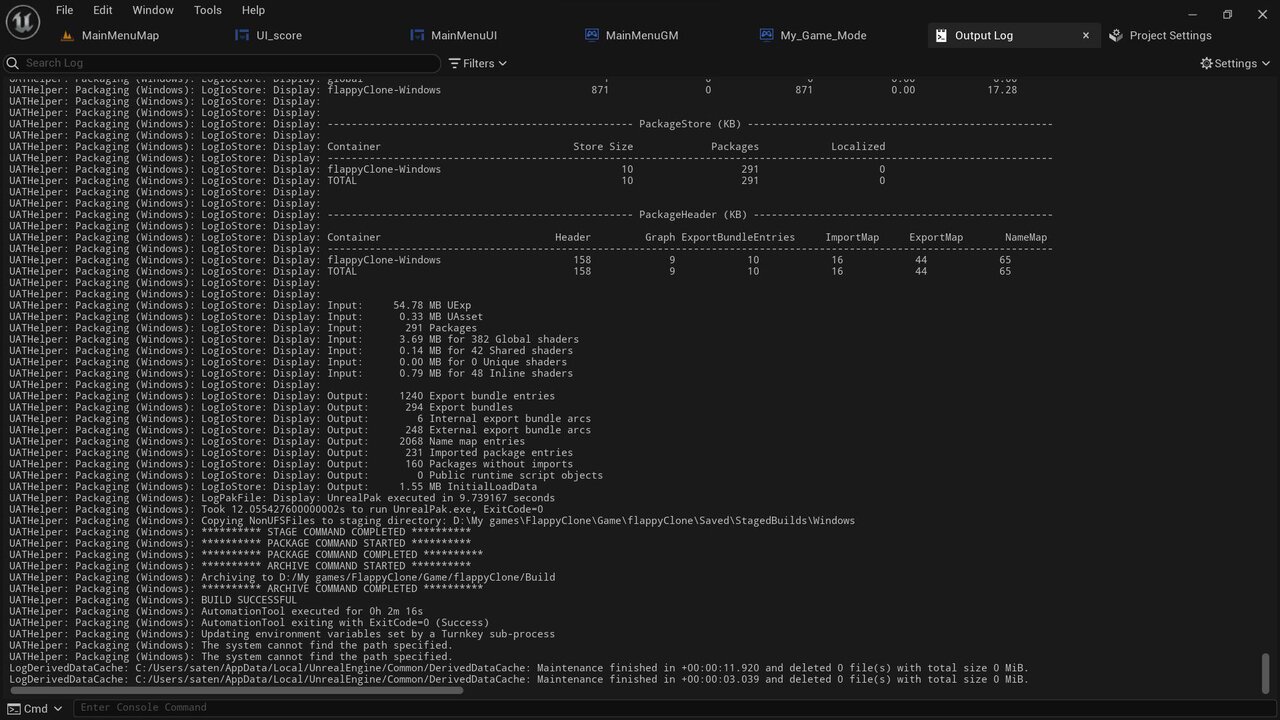Click the '48 Inline shaders' log line
1280x720 pixels.
[291, 373]
